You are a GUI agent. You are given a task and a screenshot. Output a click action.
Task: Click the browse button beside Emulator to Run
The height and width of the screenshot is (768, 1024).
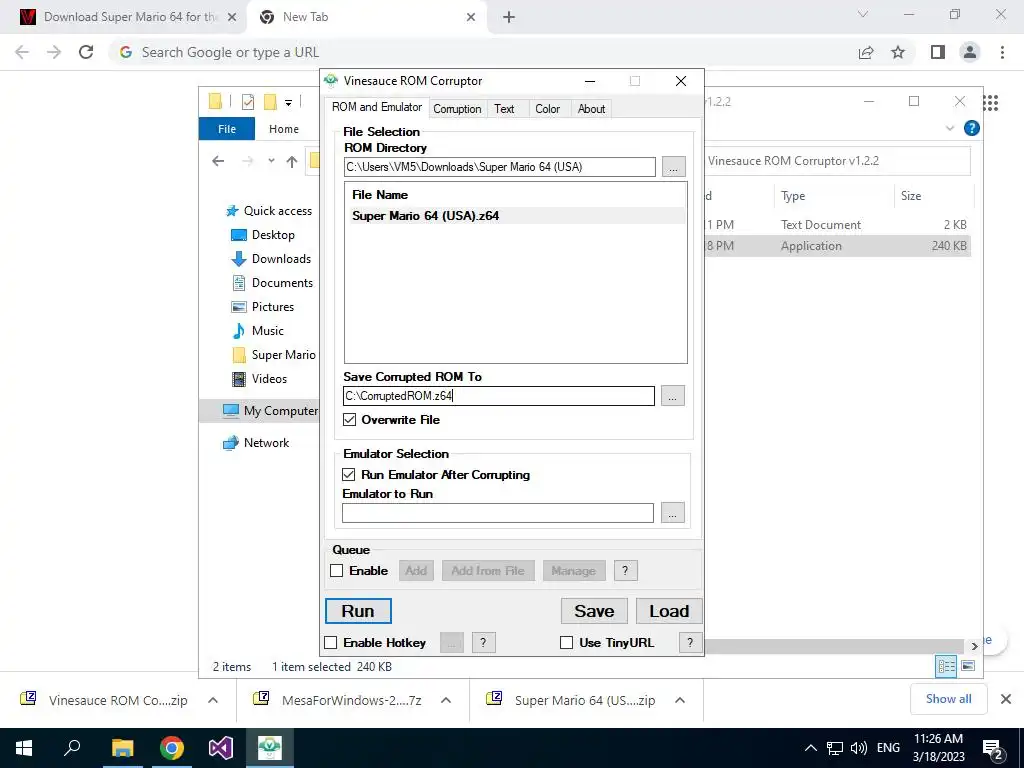point(673,513)
